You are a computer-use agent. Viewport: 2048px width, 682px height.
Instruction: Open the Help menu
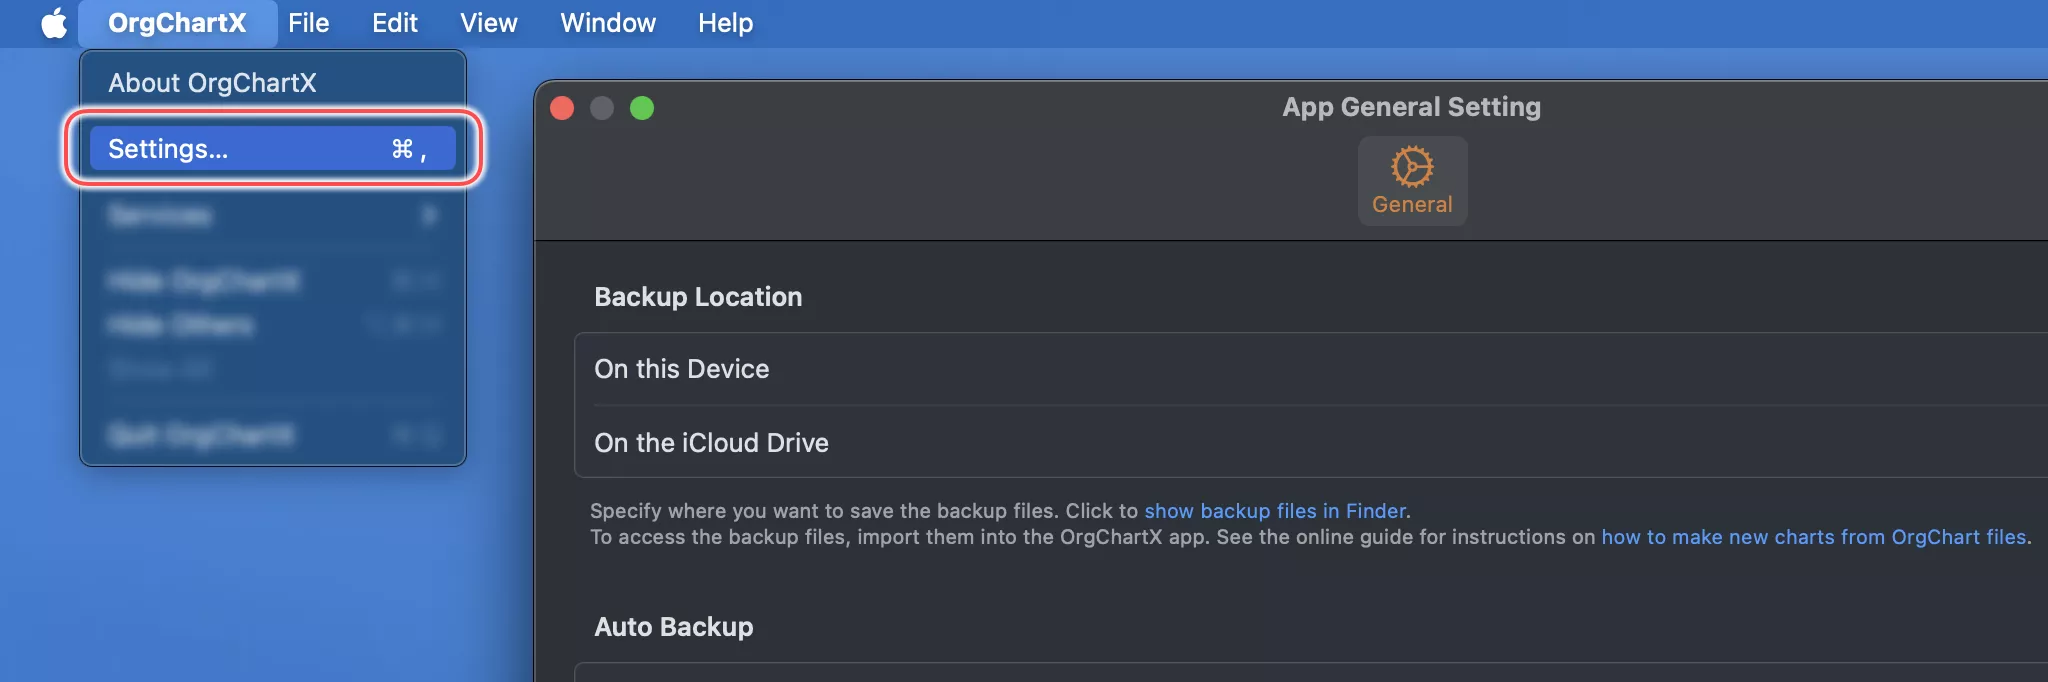click(725, 23)
